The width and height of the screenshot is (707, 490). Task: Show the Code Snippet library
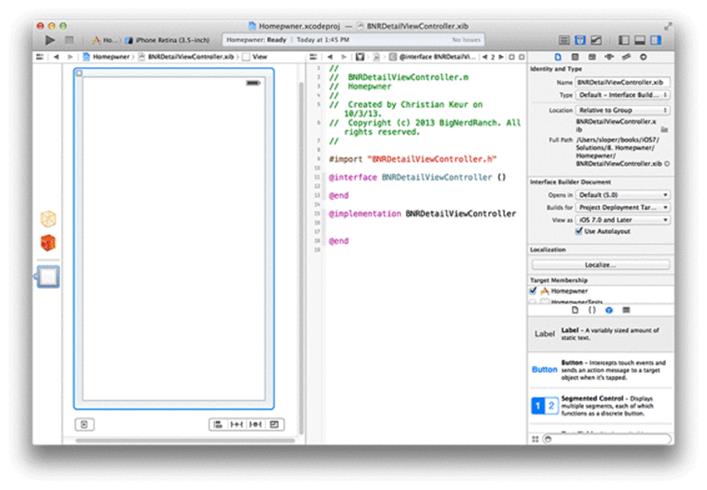click(592, 310)
